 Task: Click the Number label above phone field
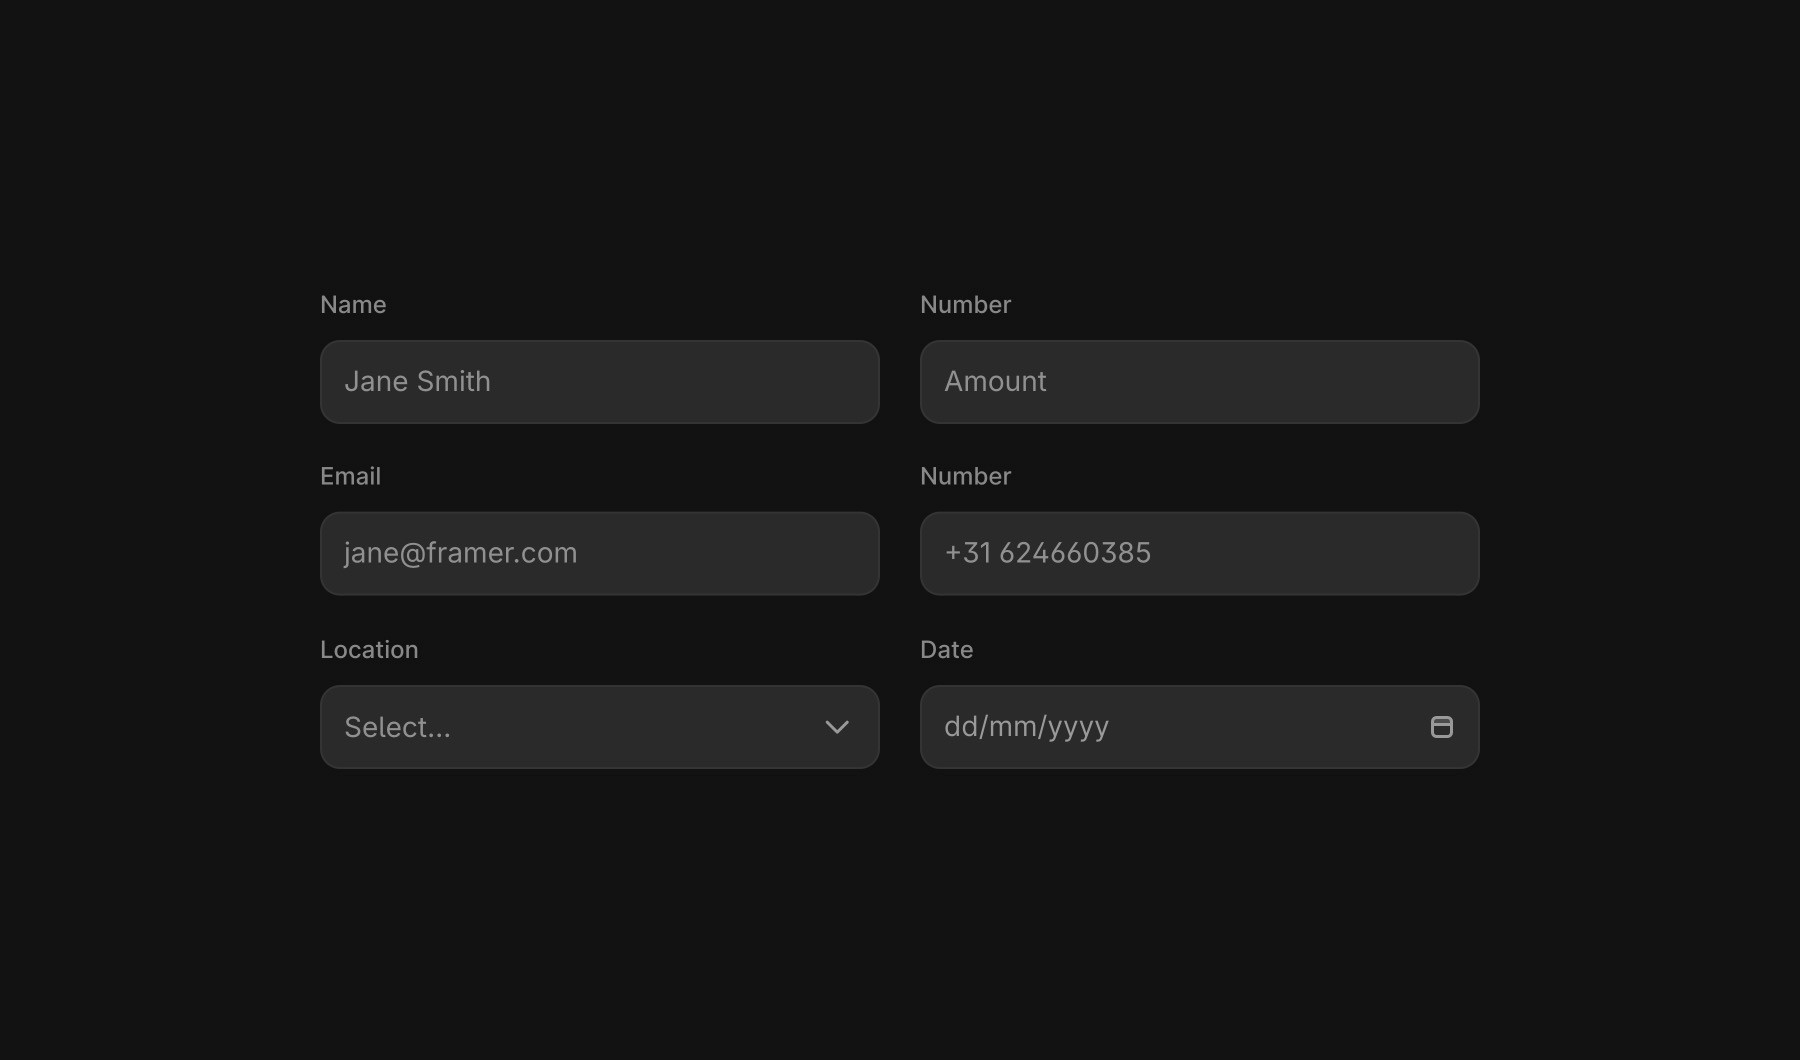click(965, 477)
